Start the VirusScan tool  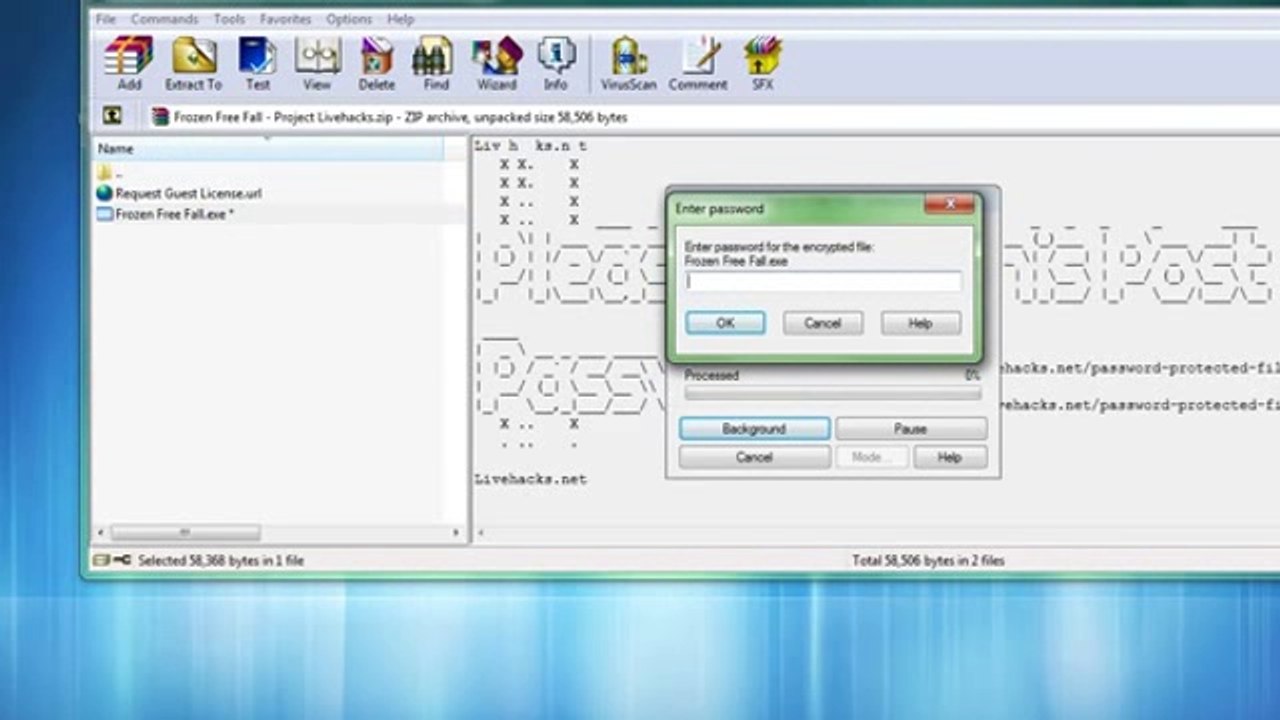point(629,63)
